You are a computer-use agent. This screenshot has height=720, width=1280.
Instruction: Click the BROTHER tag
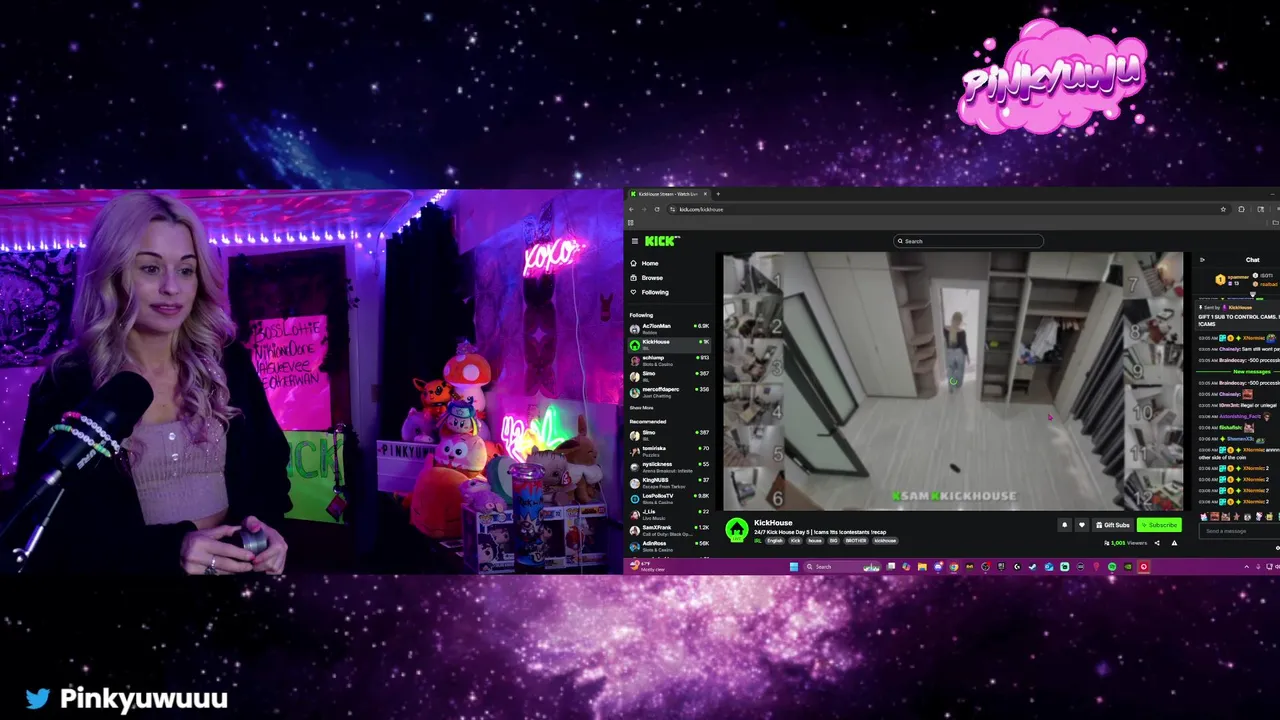(x=856, y=540)
